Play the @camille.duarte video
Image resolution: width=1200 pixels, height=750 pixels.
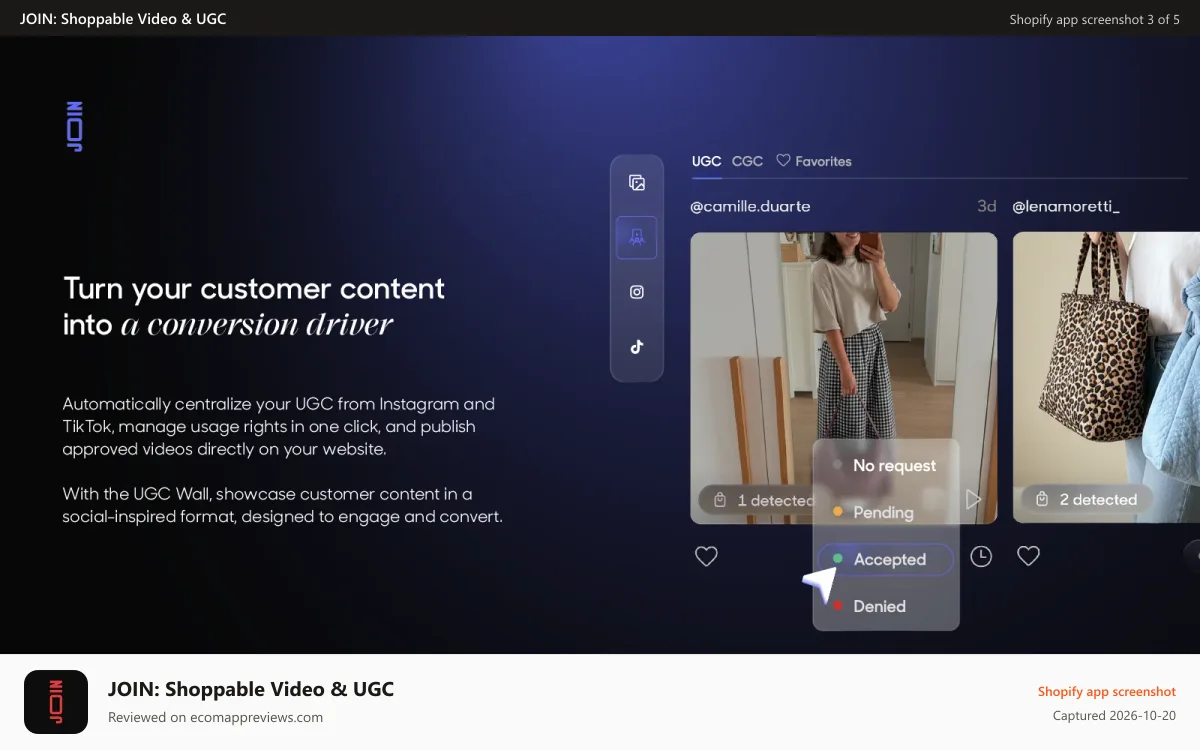click(x=973, y=499)
